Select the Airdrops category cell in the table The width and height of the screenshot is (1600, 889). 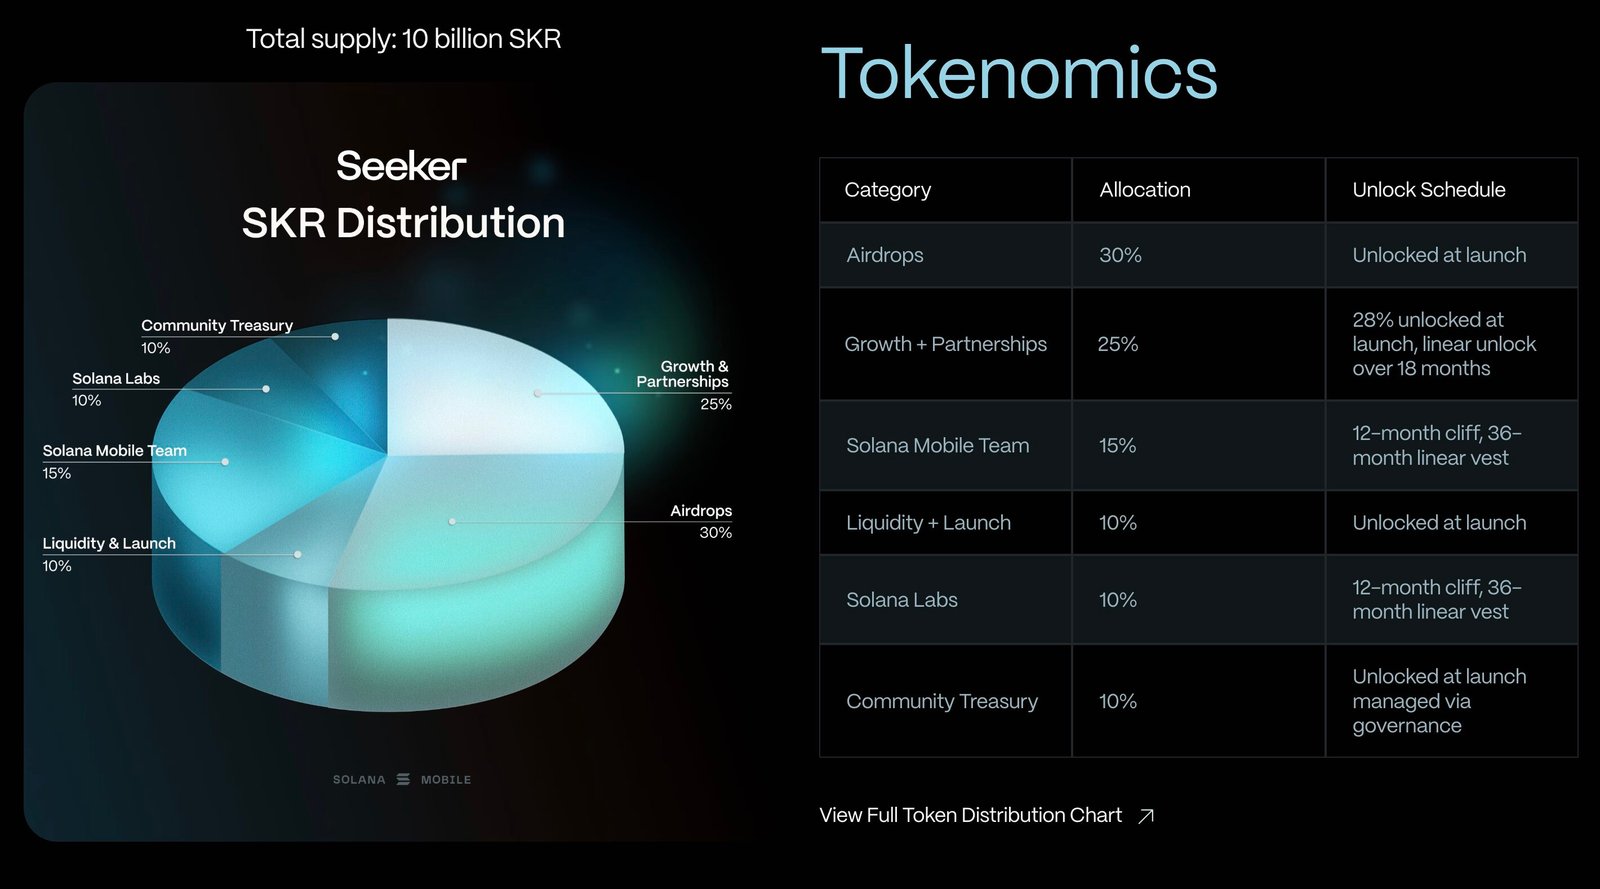pos(885,255)
